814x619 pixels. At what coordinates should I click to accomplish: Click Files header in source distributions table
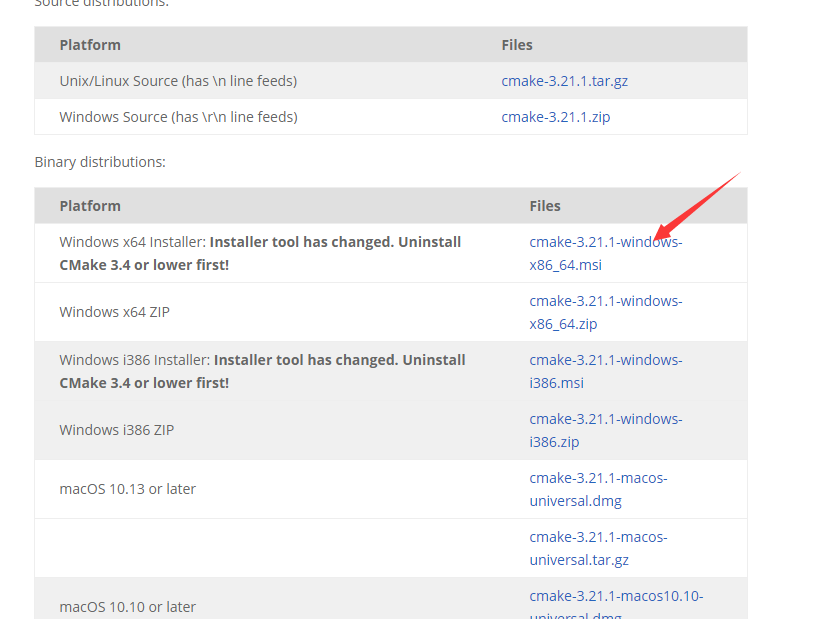coord(517,45)
